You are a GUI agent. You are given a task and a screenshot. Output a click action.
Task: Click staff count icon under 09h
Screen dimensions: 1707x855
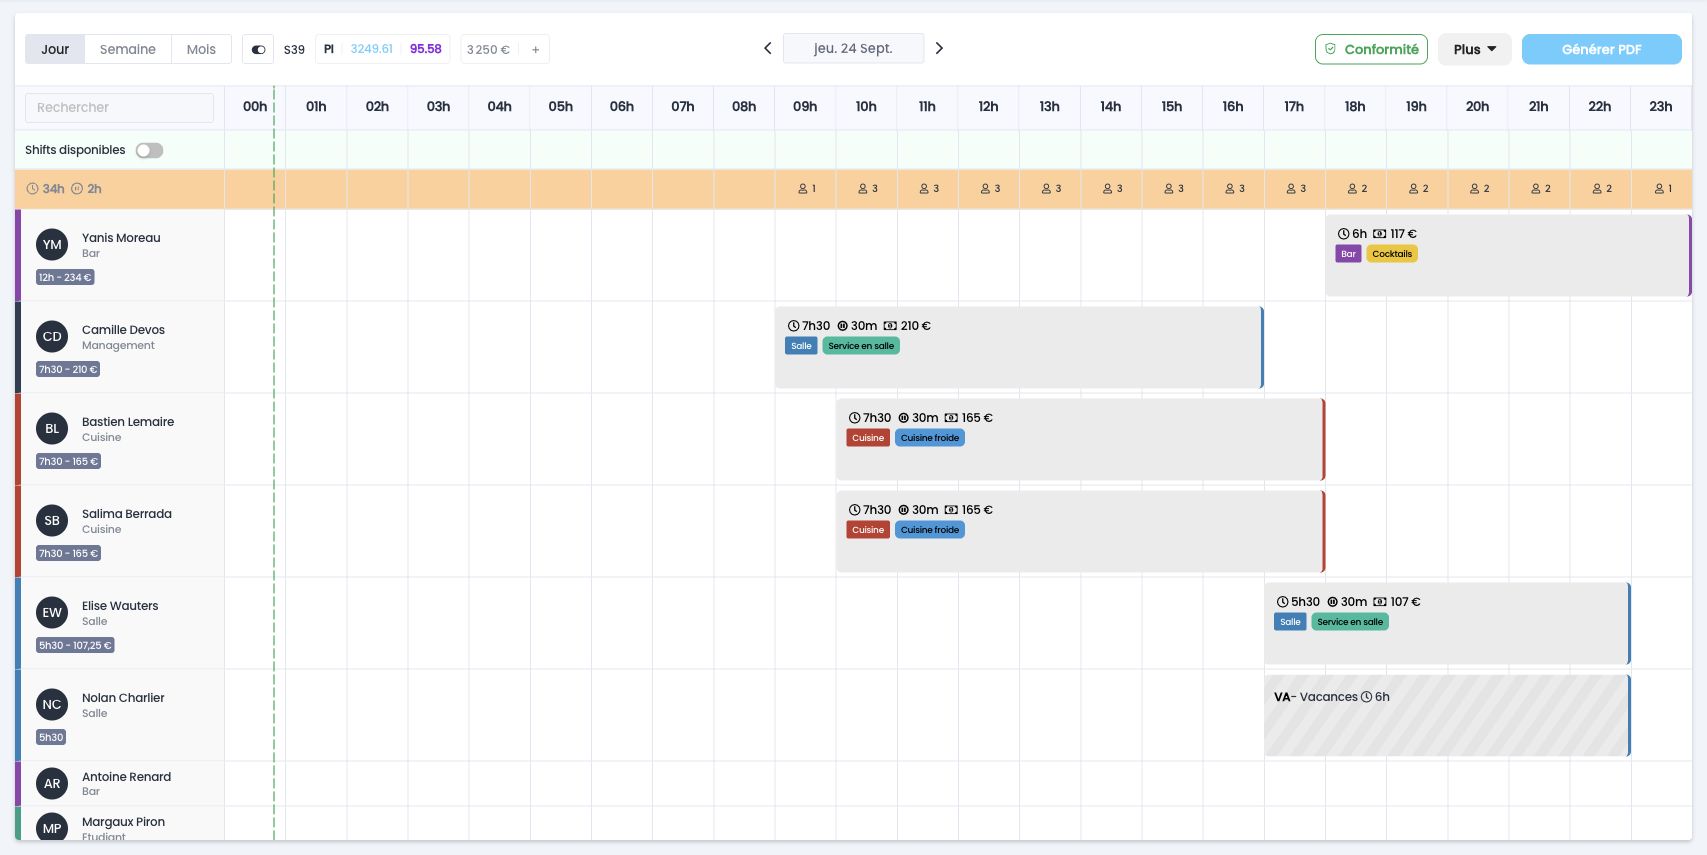[802, 189]
